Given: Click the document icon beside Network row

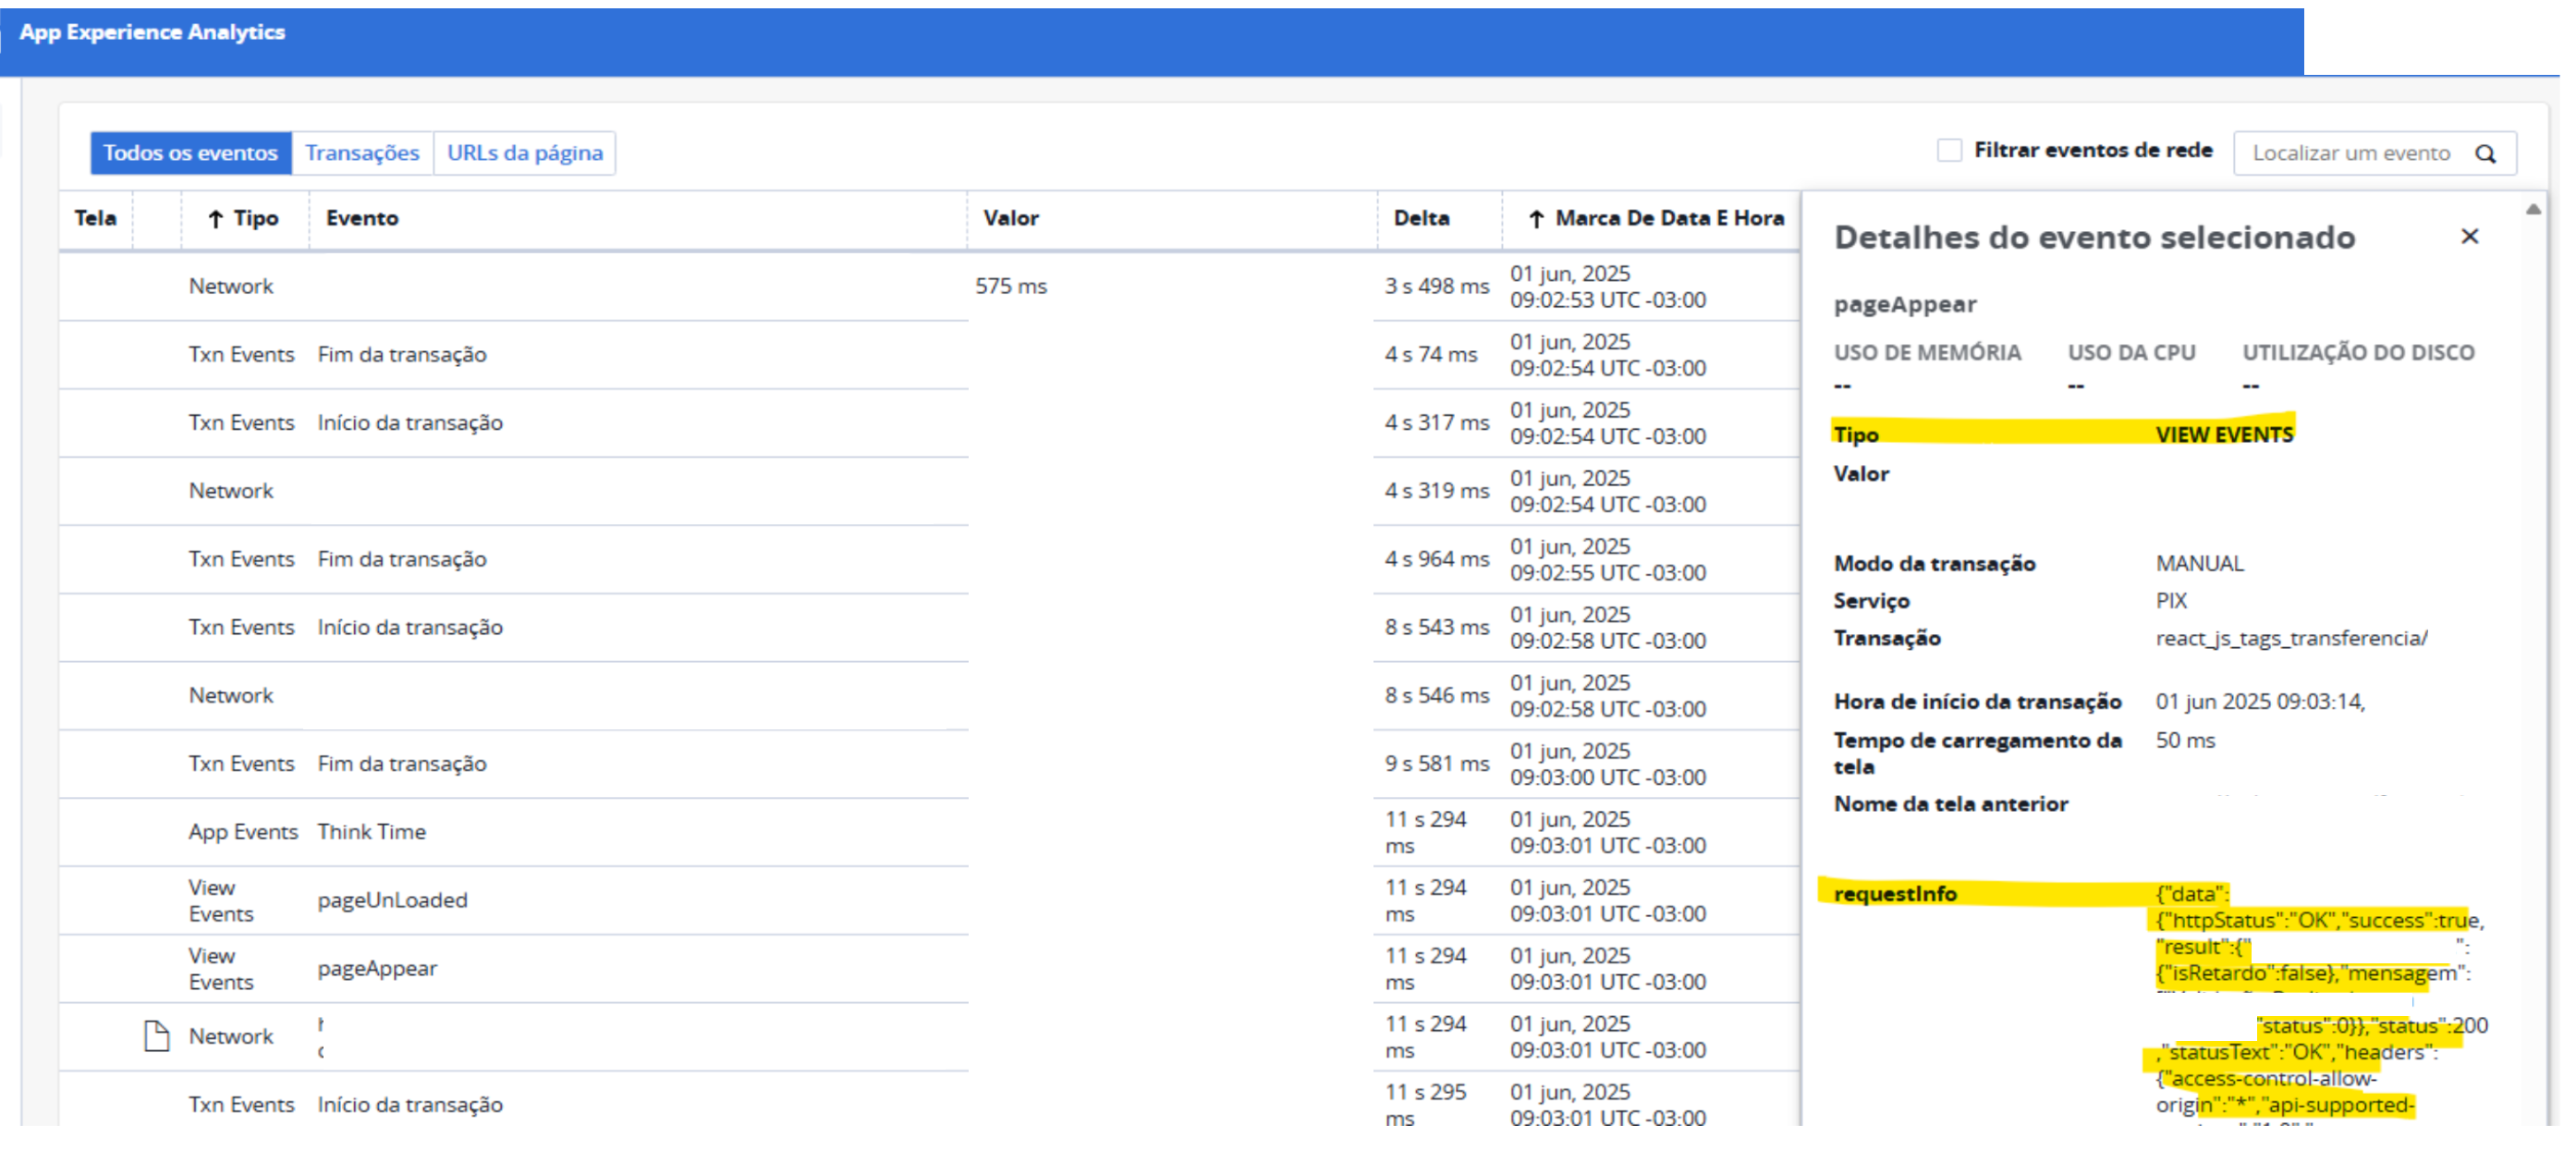Looking at the screenshot, I should (x=156, y=1036).
